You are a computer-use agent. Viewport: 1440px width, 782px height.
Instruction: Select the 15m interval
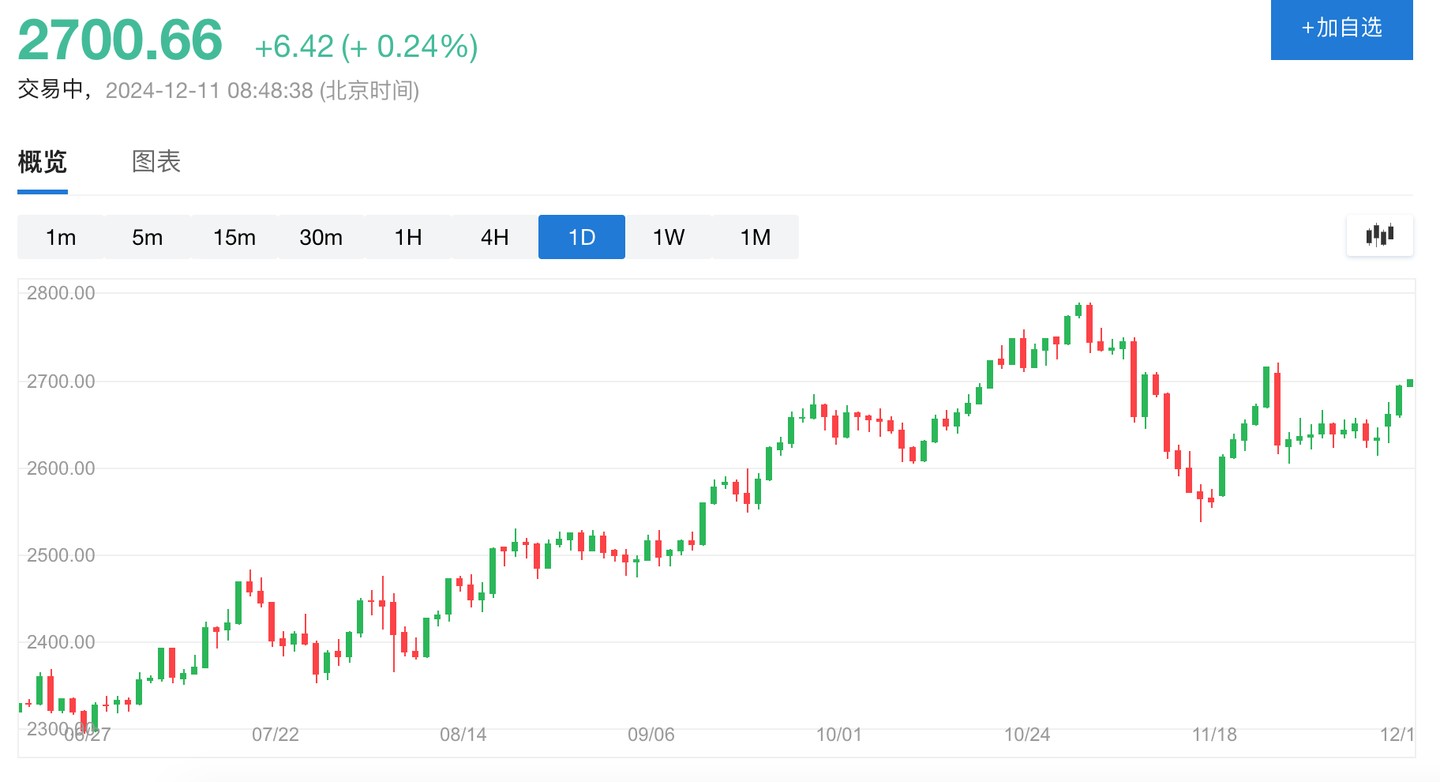pos(234,237)
